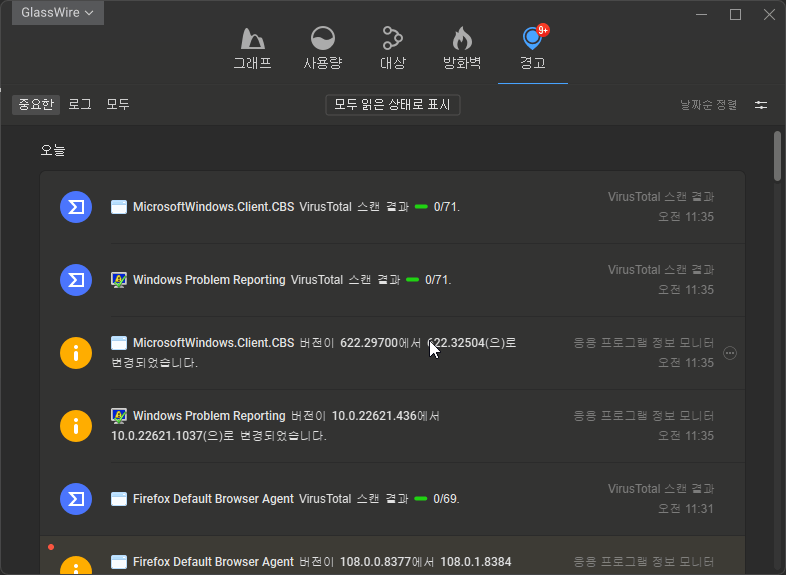The width and height of the screenshot is (786, 575).
Task: Click app window icon beside MicrosoftWindows.Client.CBS VirusTotal
Action: (119, 207)
